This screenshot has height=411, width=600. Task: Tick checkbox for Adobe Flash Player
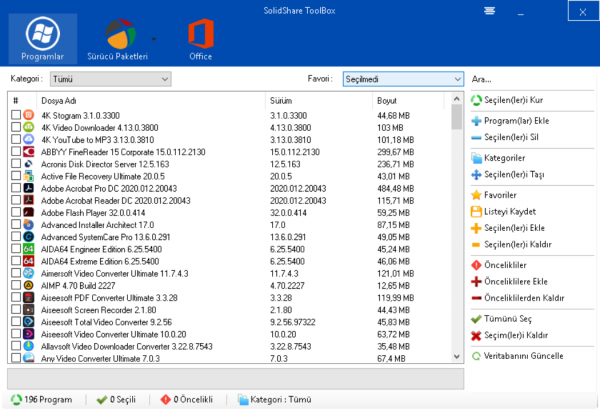point(15,212)
